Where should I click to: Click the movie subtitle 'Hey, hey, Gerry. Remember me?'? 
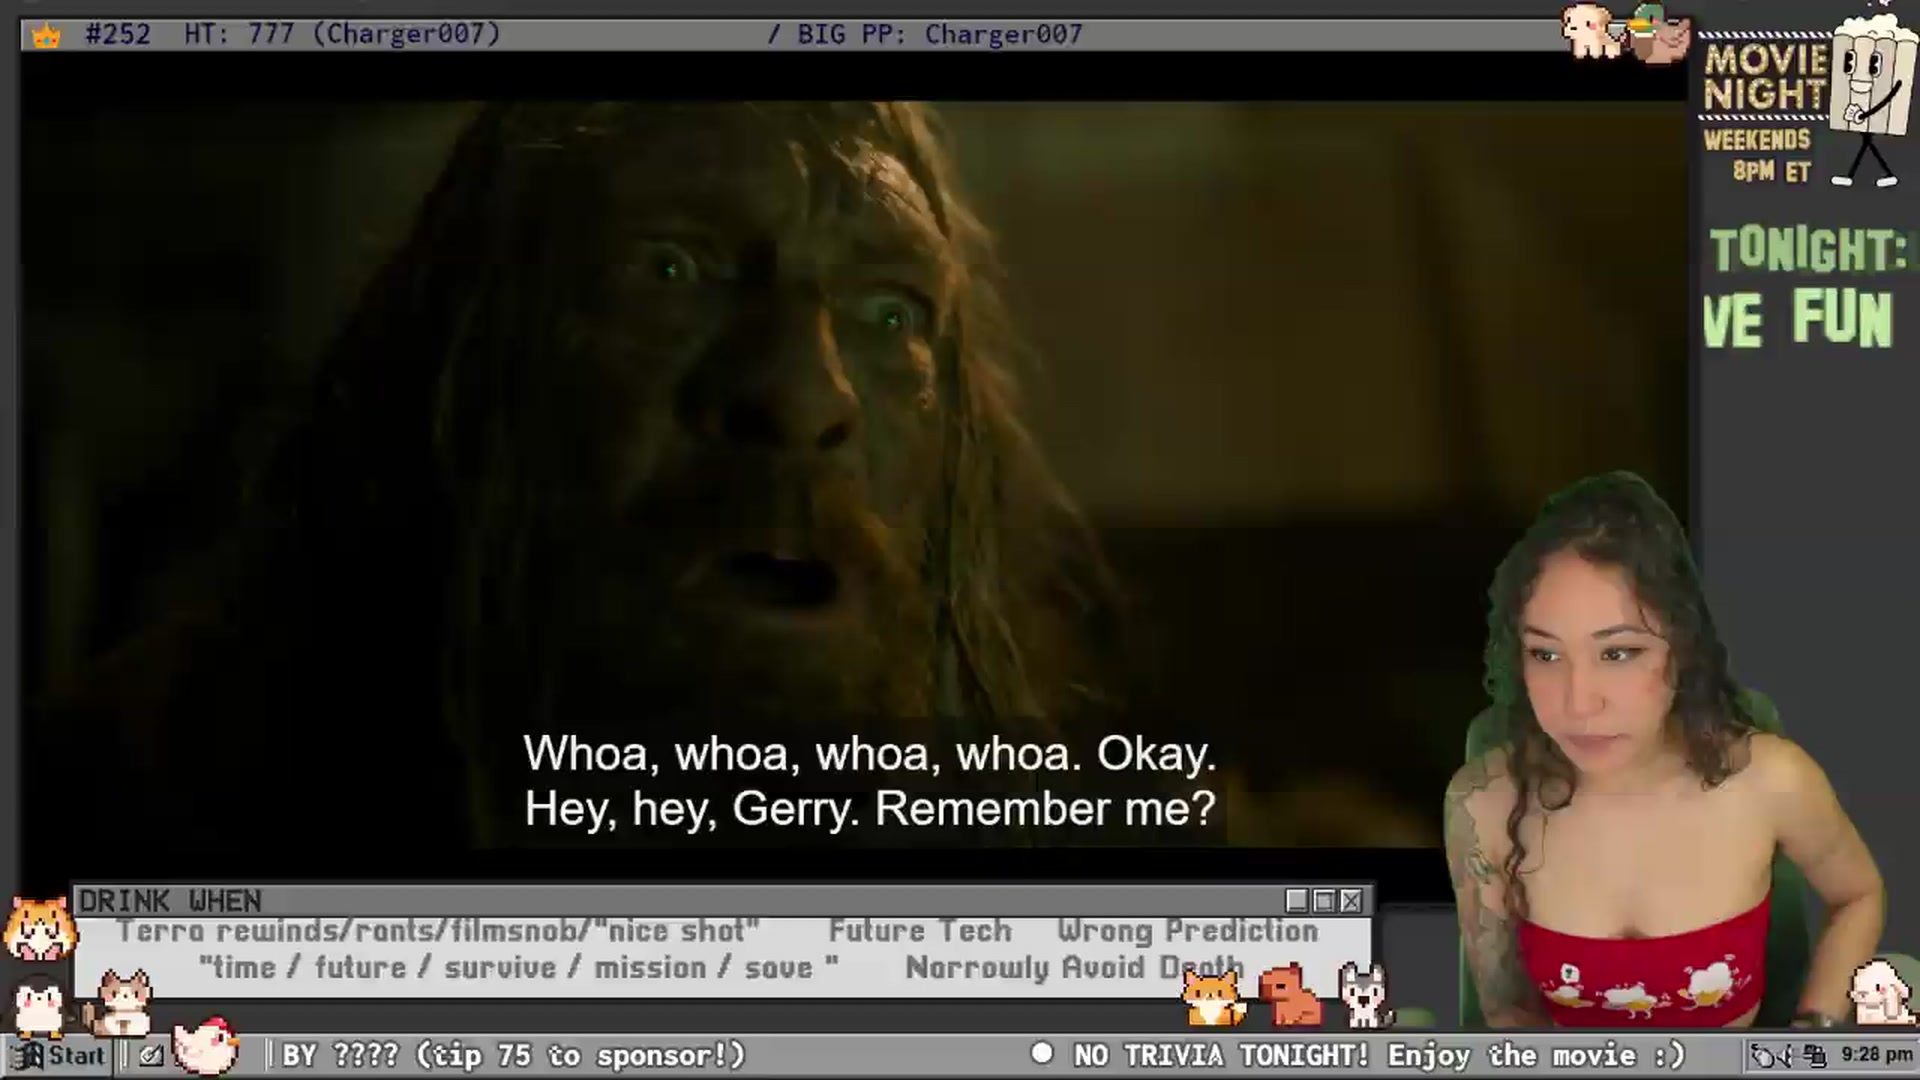tap(869, 809)
